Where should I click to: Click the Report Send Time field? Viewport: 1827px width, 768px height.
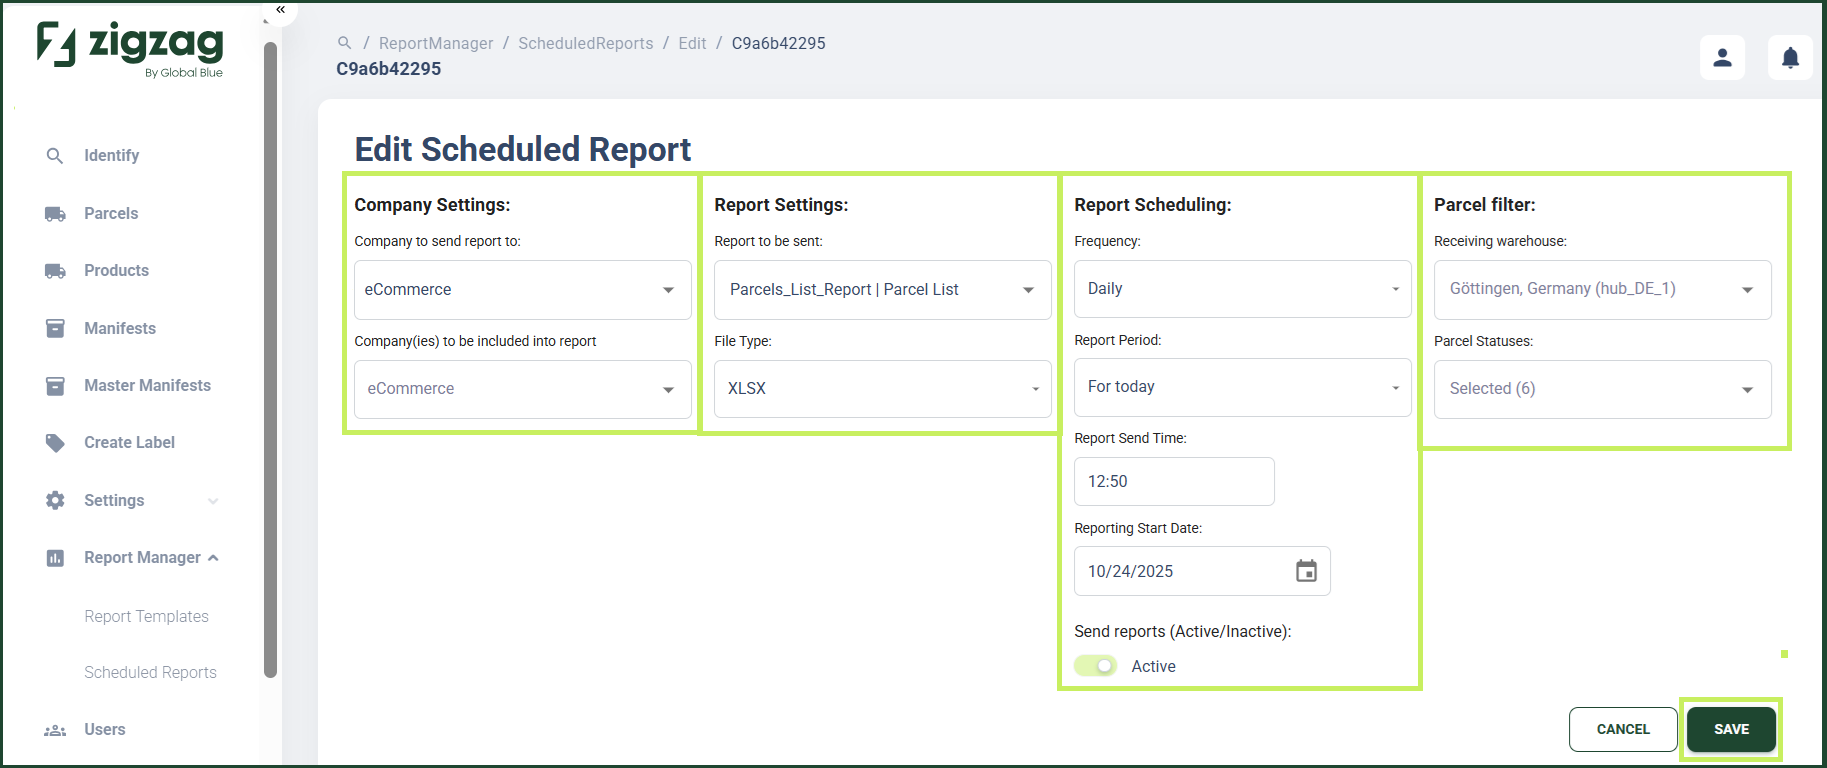tap(1174, 482)
